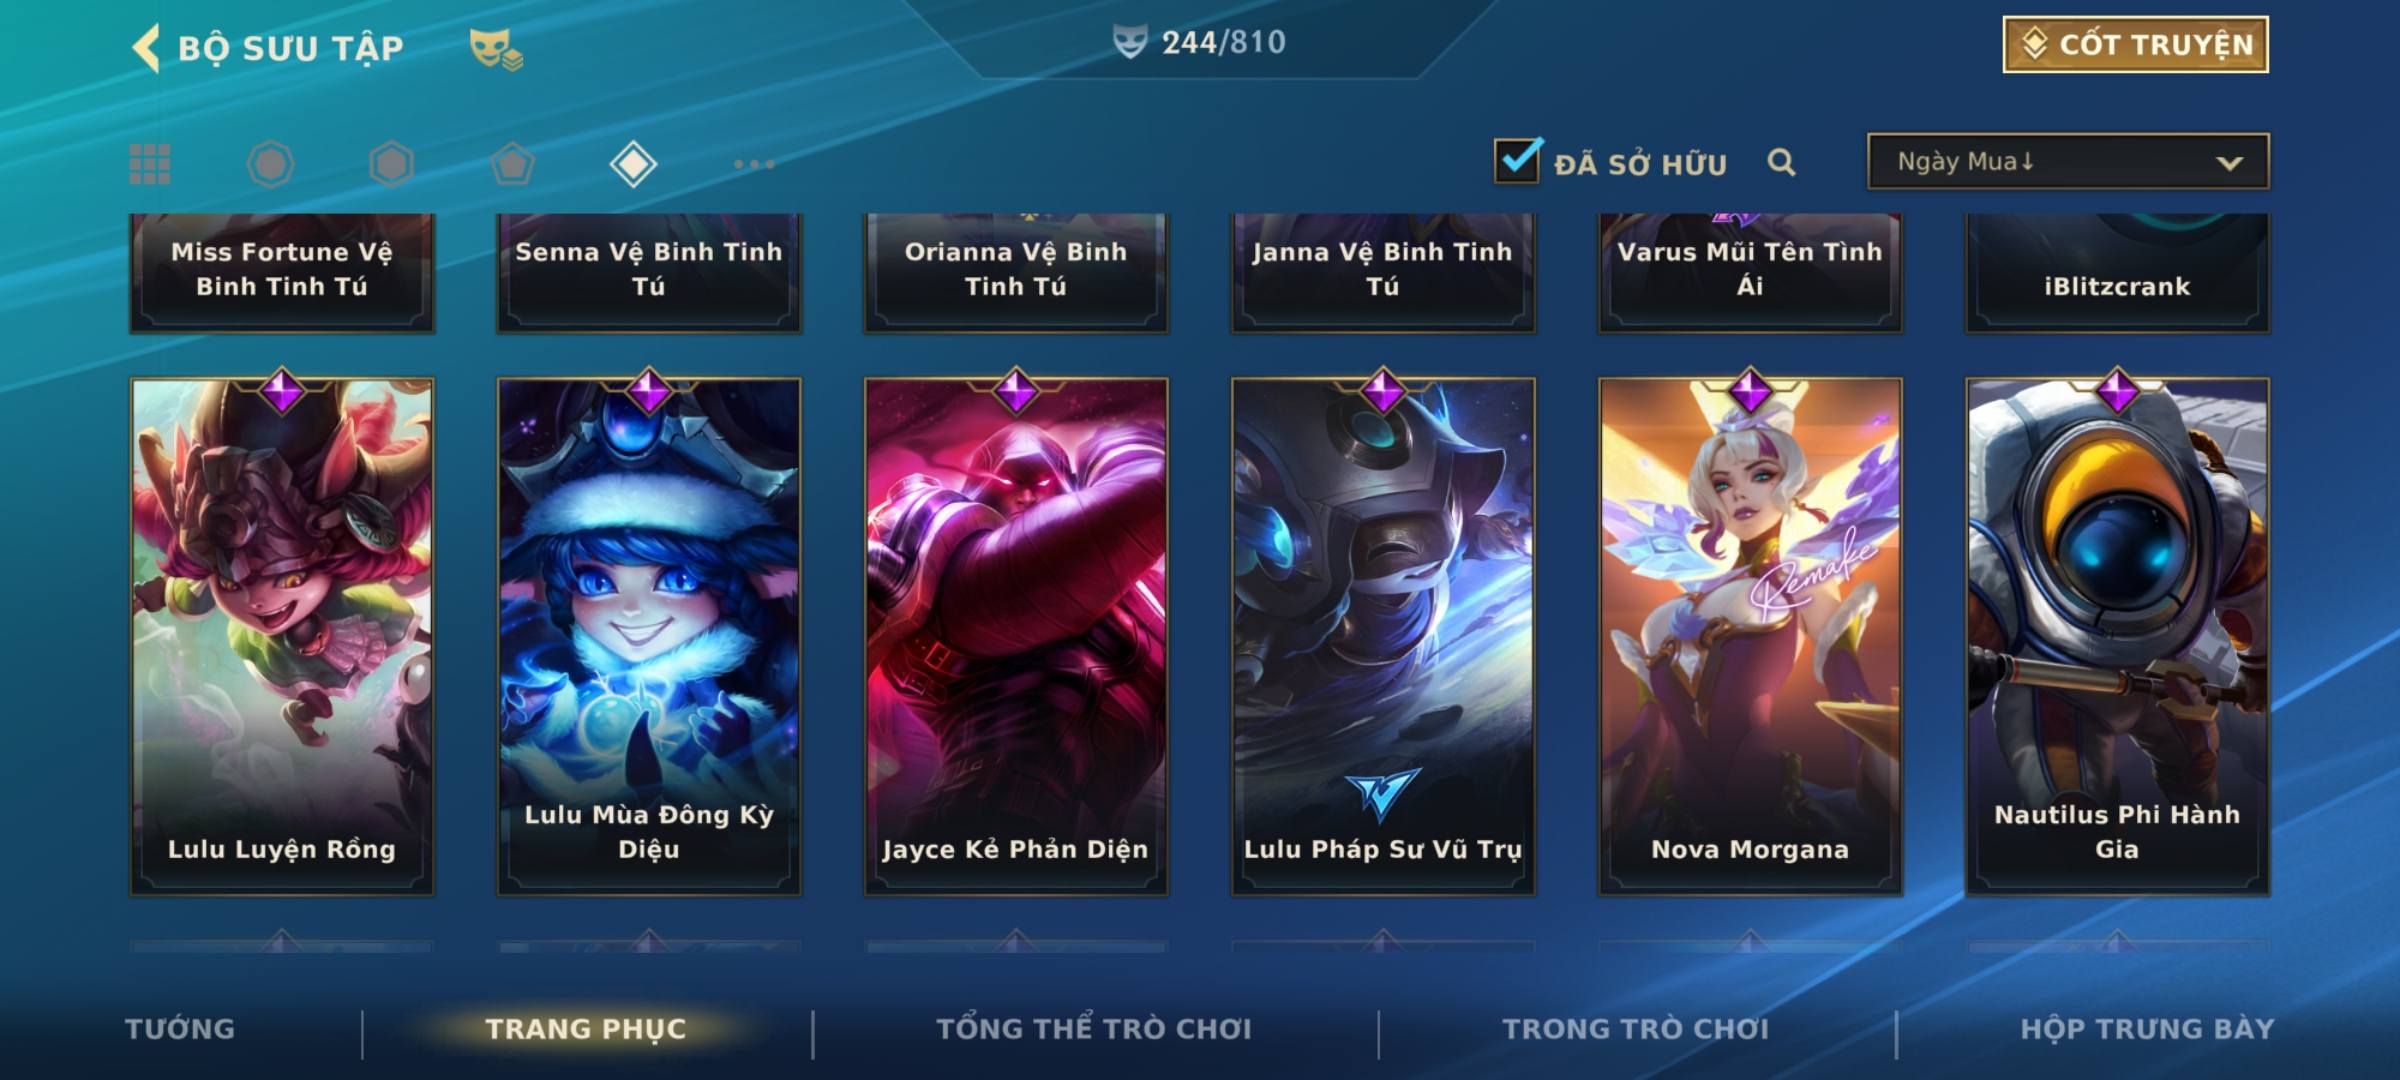Select the pentagon rarity filter icon
2400x1080 pixels.
coord(512,164)
